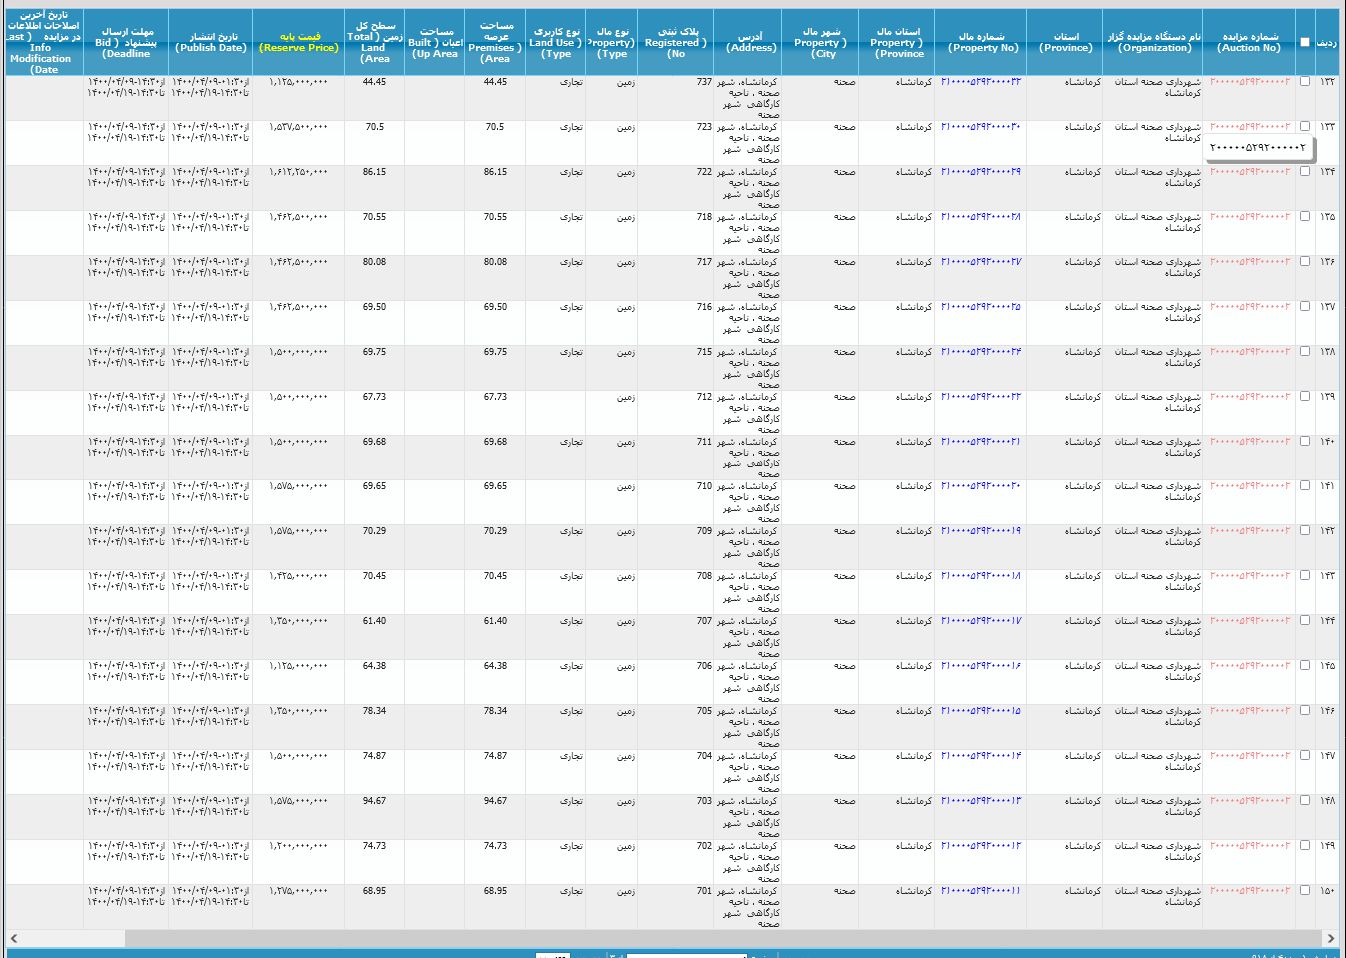Open property number link ending in 11

(x=981, y=891)
